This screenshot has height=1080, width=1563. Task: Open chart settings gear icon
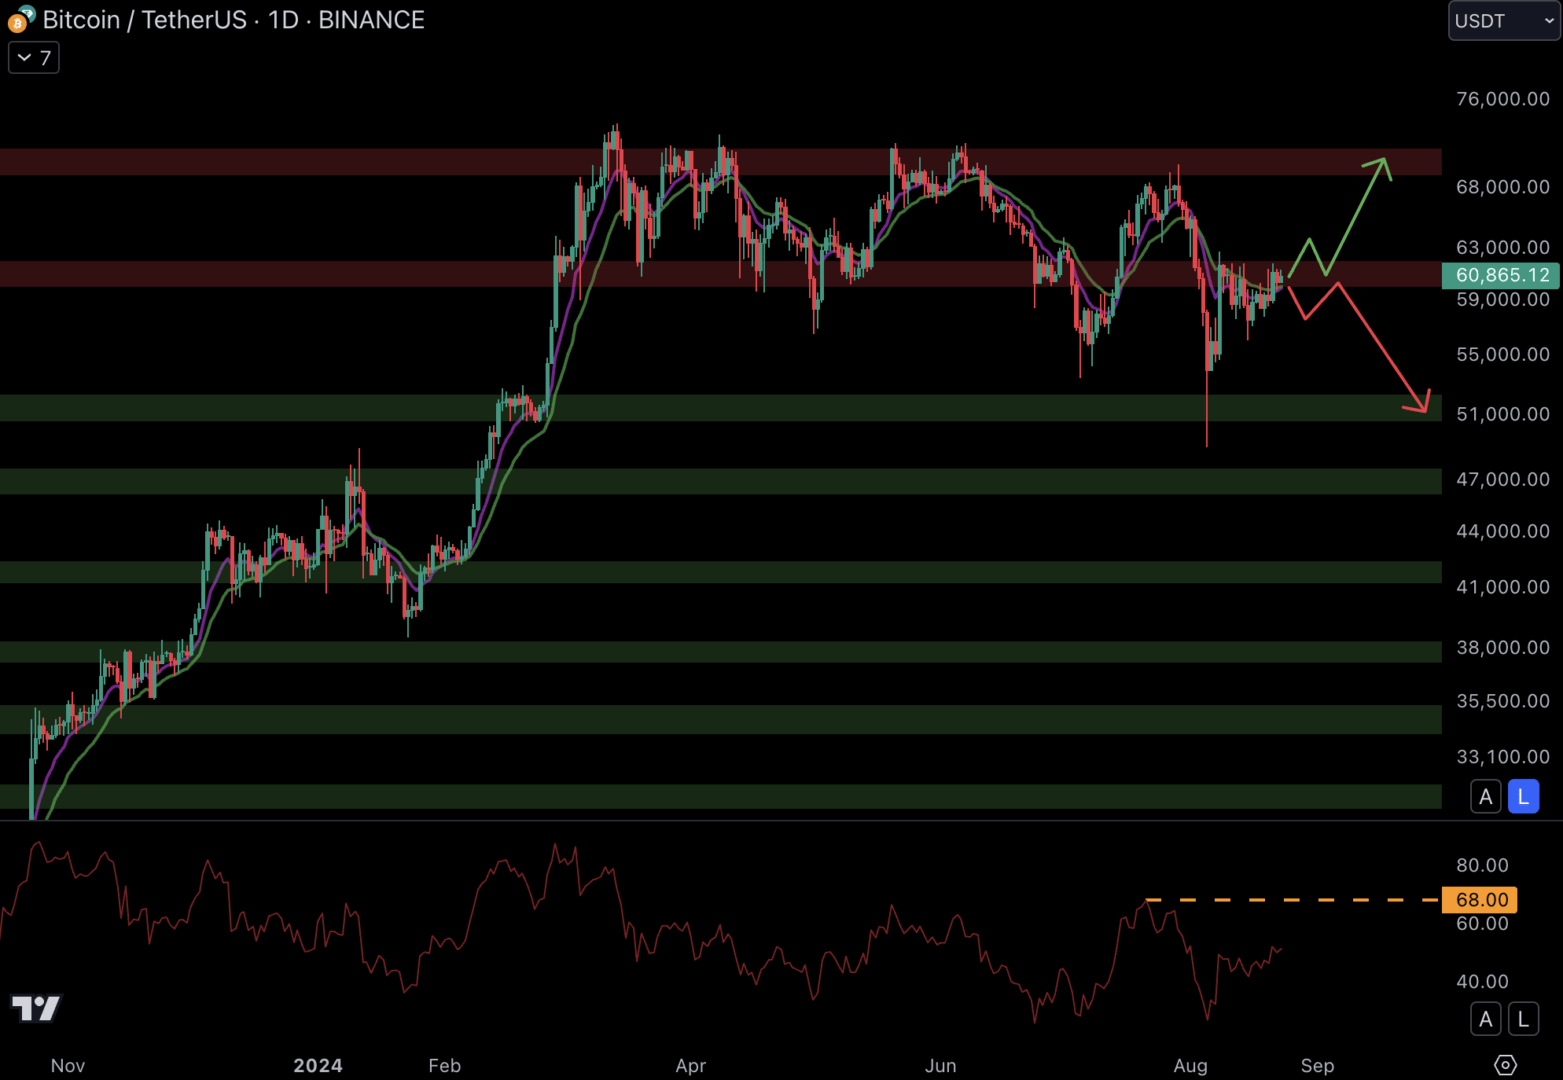coord(1505,1065)
